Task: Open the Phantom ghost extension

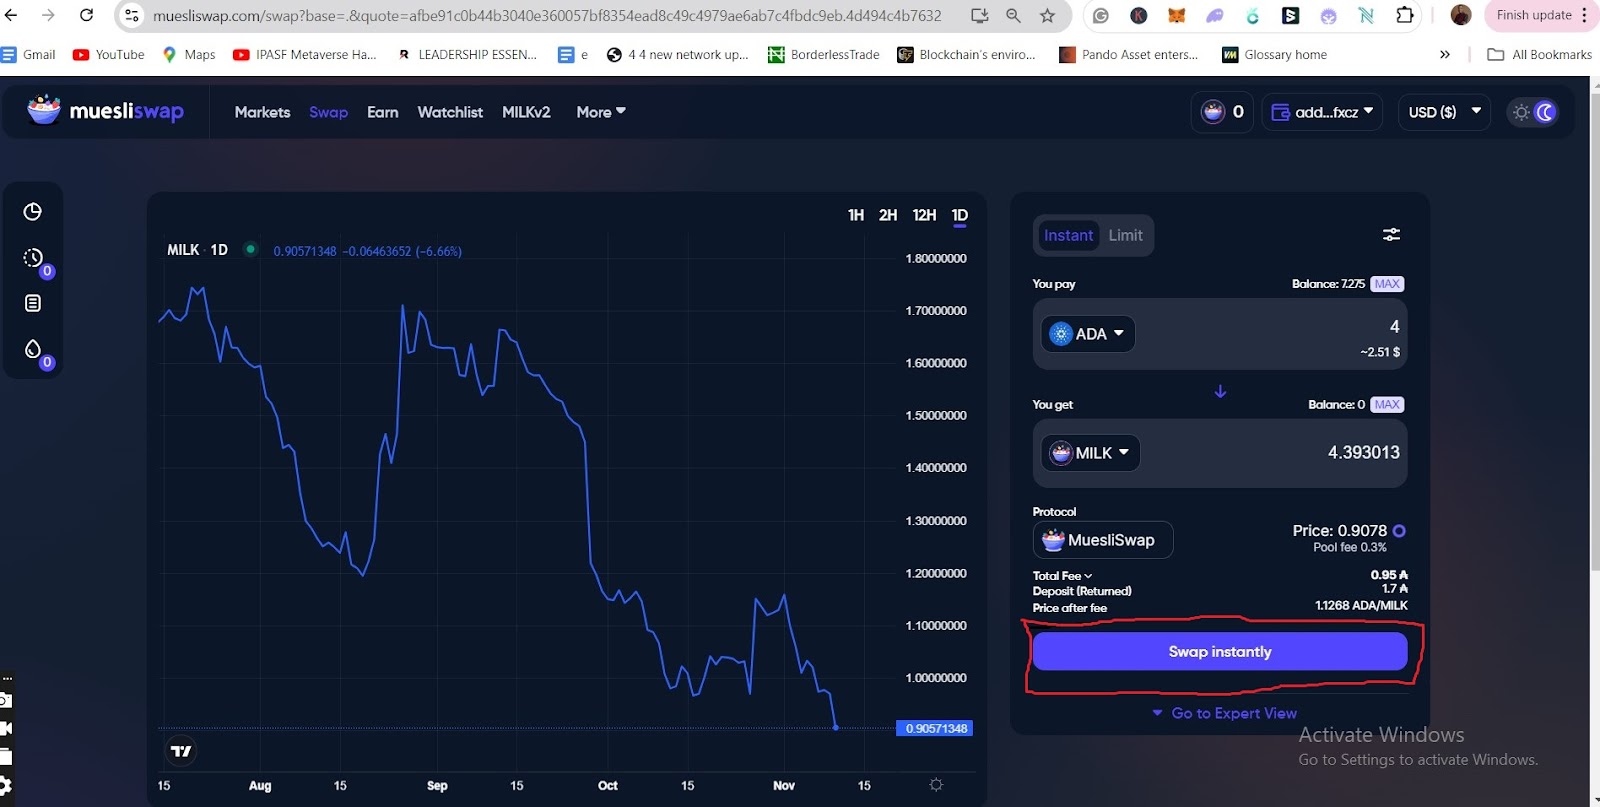Action: pos(1214,15)
